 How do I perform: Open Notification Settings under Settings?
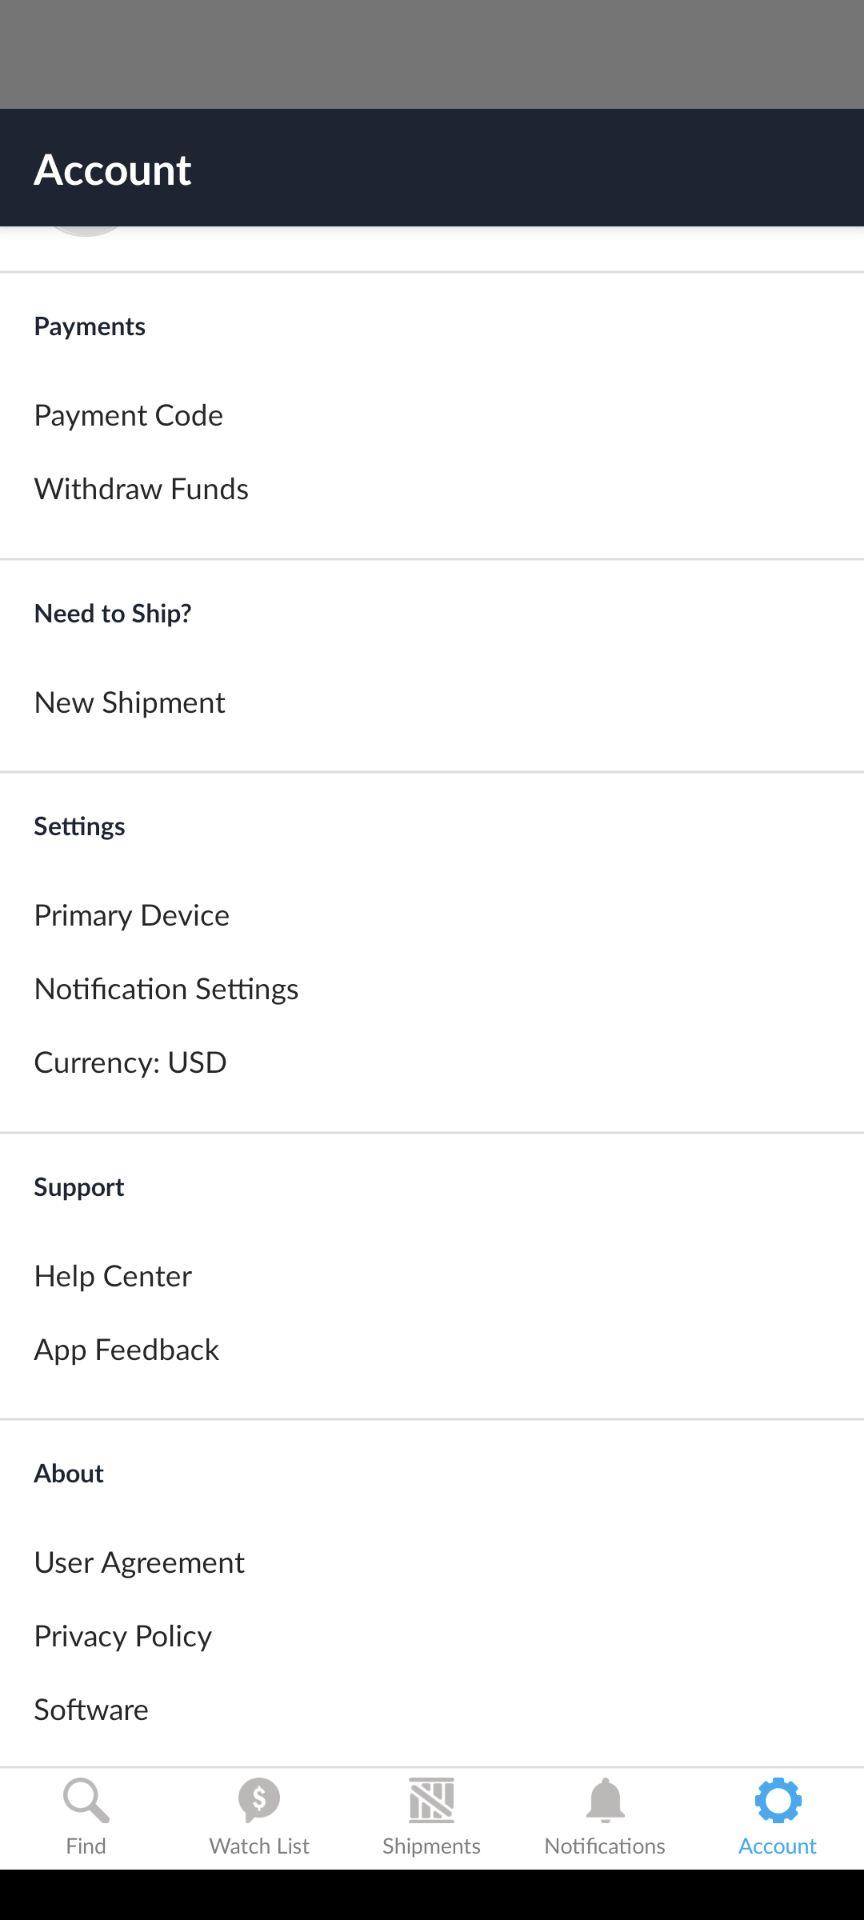click(x=166, y=988)
